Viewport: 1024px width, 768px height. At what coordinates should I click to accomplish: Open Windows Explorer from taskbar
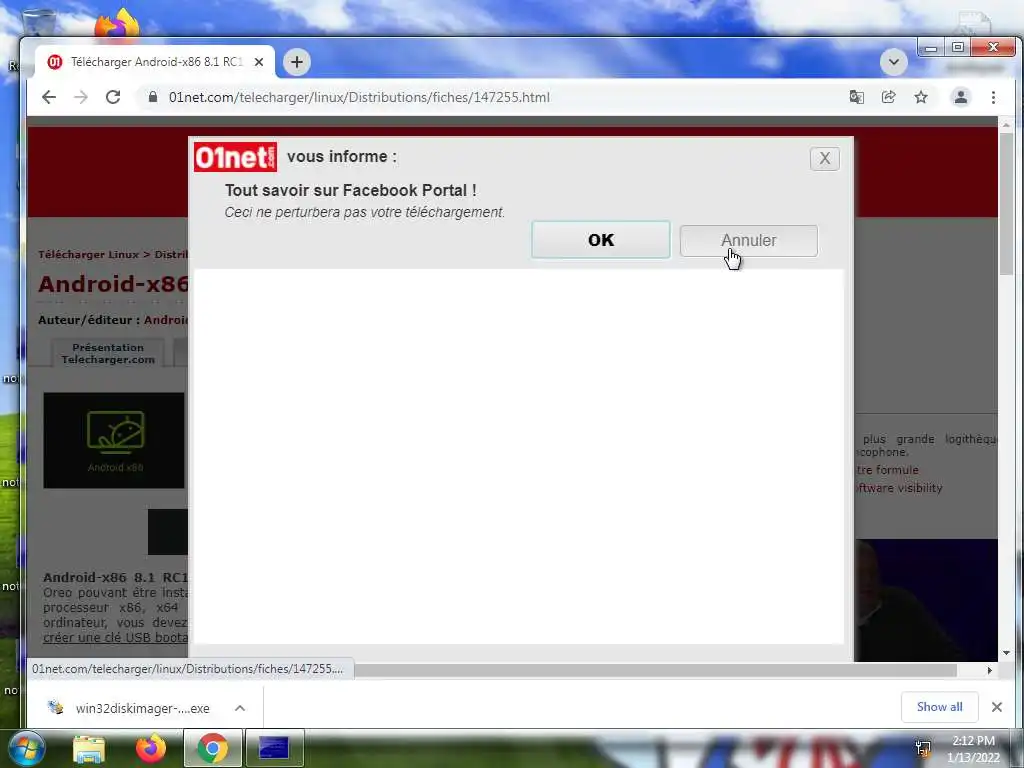[x=89, y=748]
